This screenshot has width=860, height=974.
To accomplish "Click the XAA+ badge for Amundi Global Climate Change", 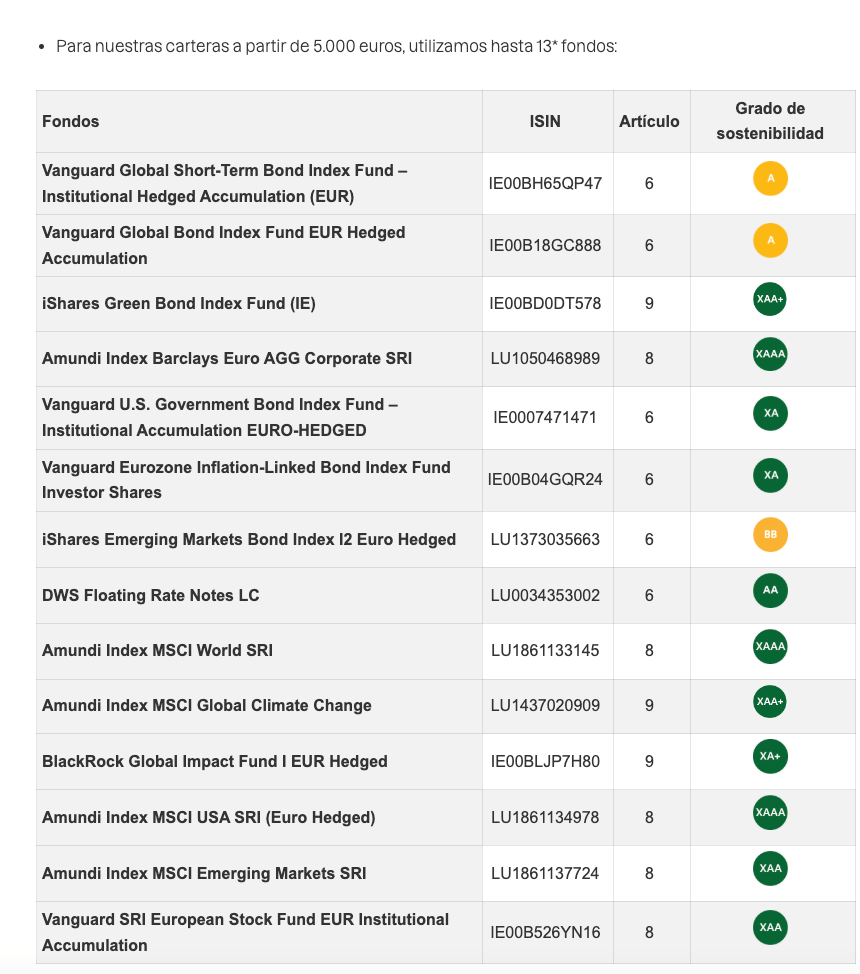I will click(770, 701).
